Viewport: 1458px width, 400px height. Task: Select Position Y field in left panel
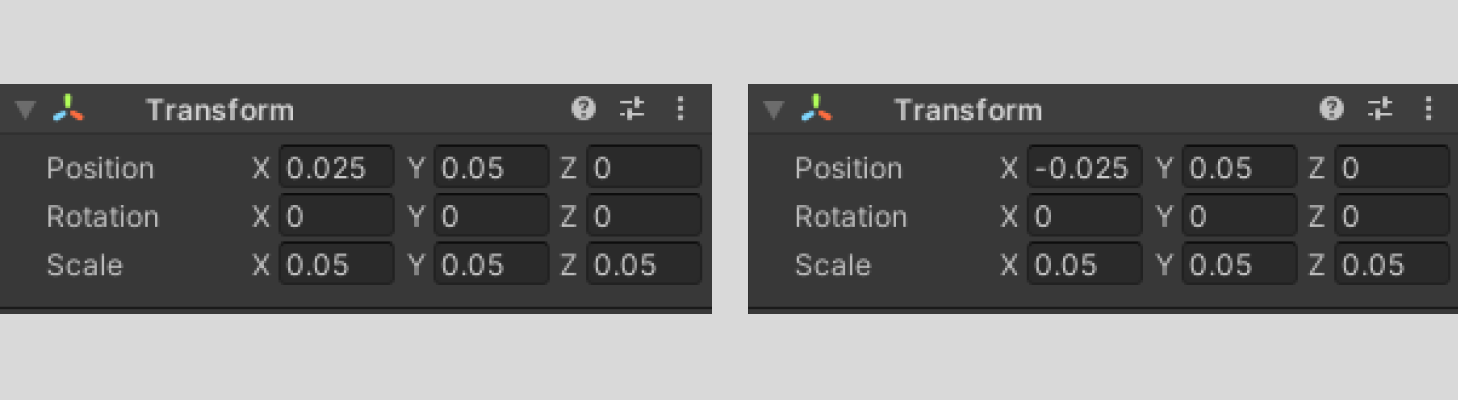(x=491, y=168)
